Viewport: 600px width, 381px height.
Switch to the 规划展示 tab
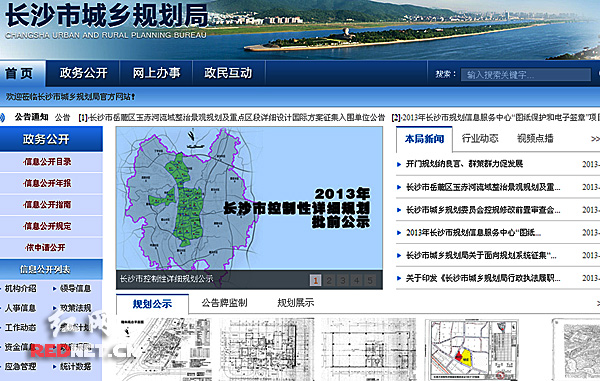[296, 303]
